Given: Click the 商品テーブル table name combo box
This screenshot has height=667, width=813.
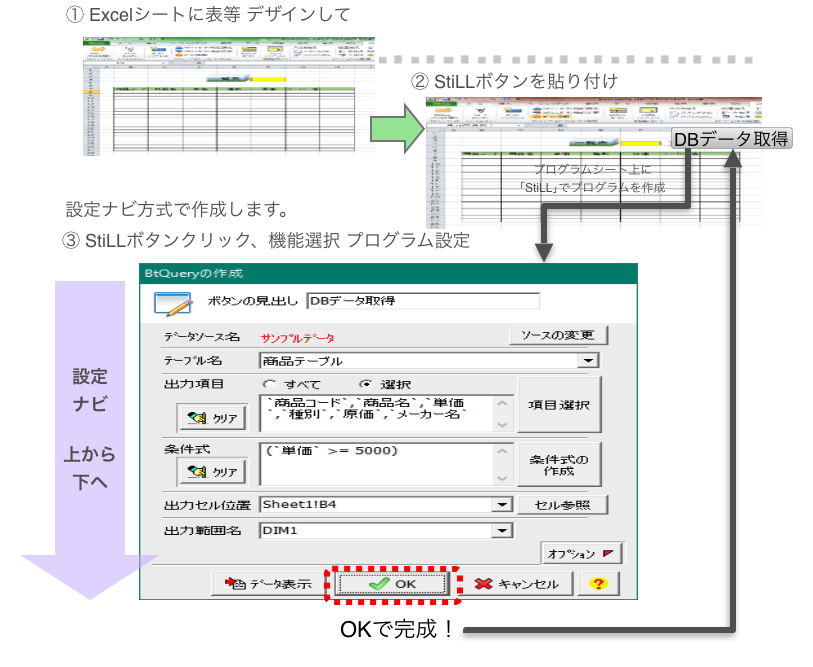Looking at the screenshot, I should [x=429, y=360].
